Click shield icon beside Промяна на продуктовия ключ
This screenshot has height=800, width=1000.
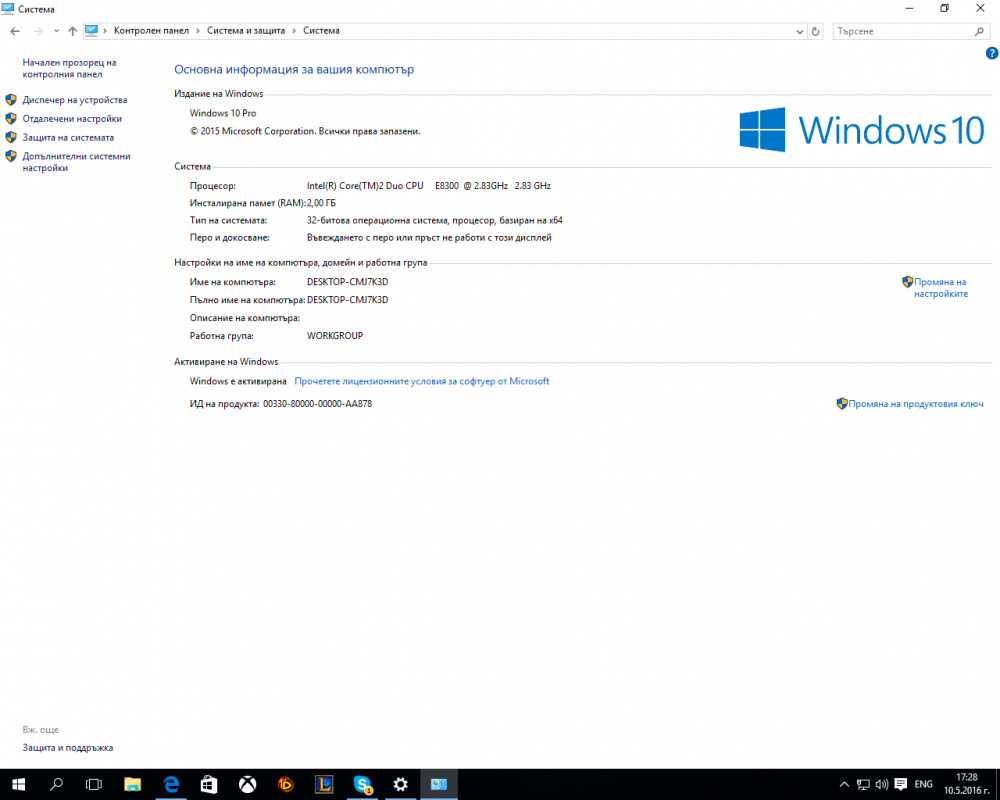842,404
